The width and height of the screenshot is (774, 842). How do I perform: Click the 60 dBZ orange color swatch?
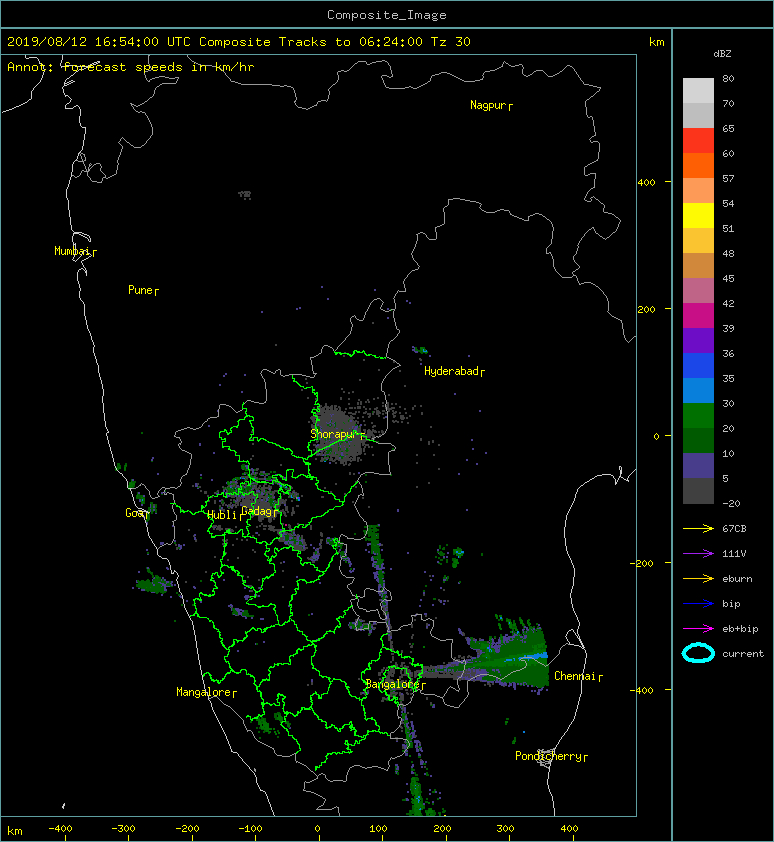(x=698, y=165)
